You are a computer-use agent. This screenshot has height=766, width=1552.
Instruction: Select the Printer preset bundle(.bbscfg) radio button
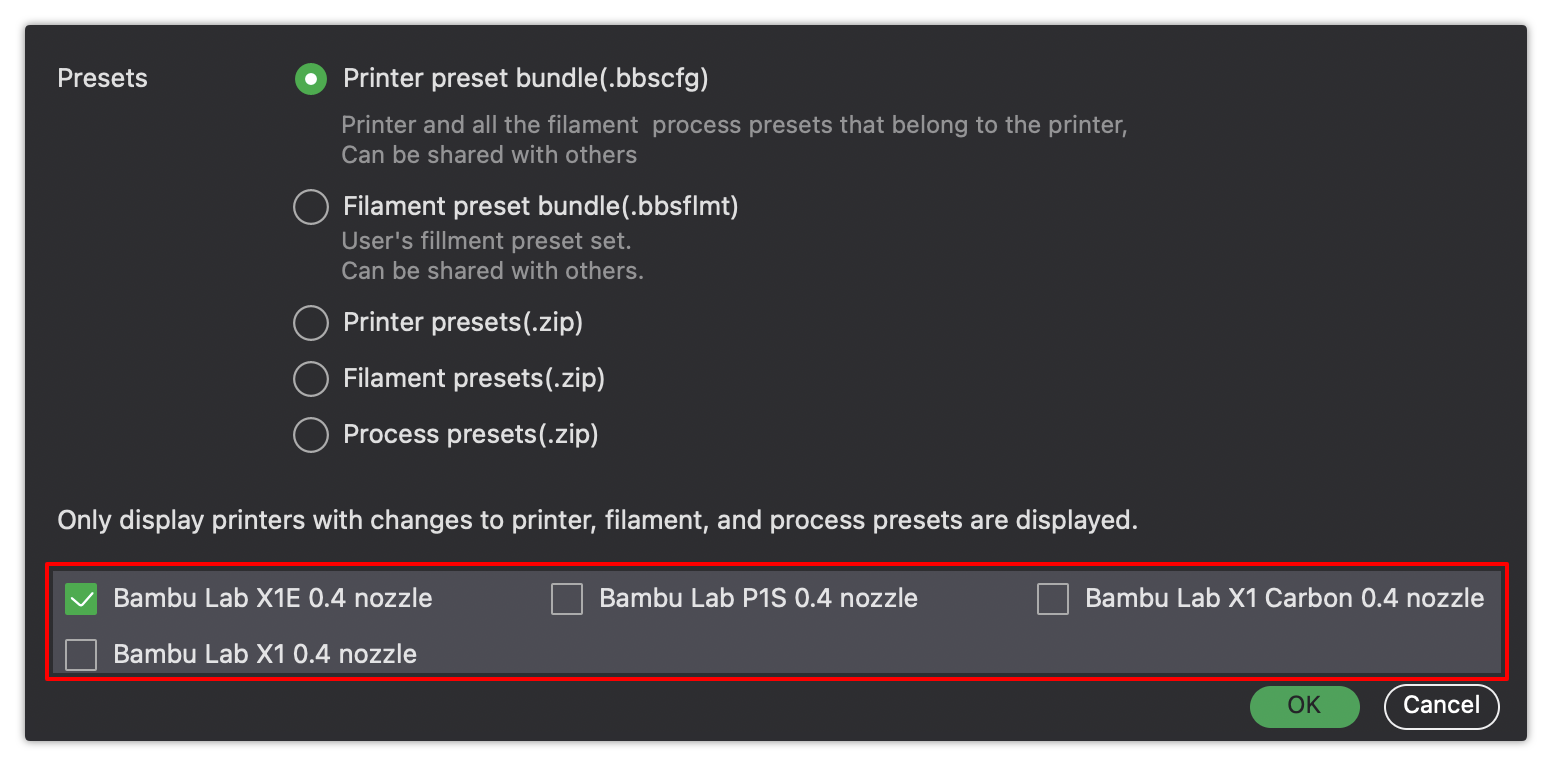pos(311,79)
